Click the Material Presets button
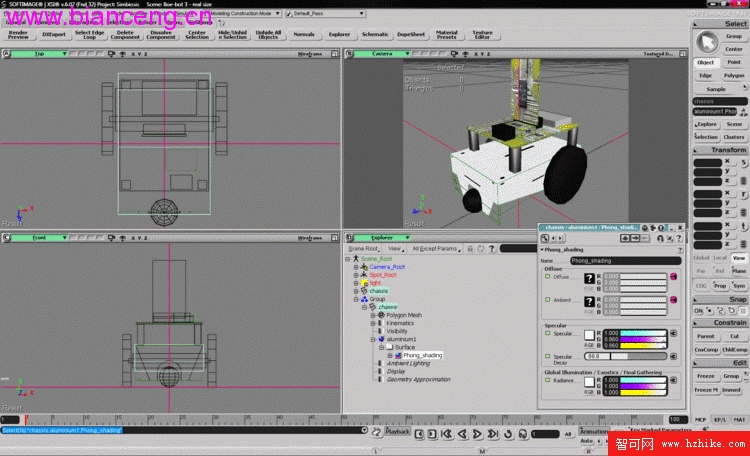Image resolution: width=750 pixels, height=456 pixels. coord(446,34)
